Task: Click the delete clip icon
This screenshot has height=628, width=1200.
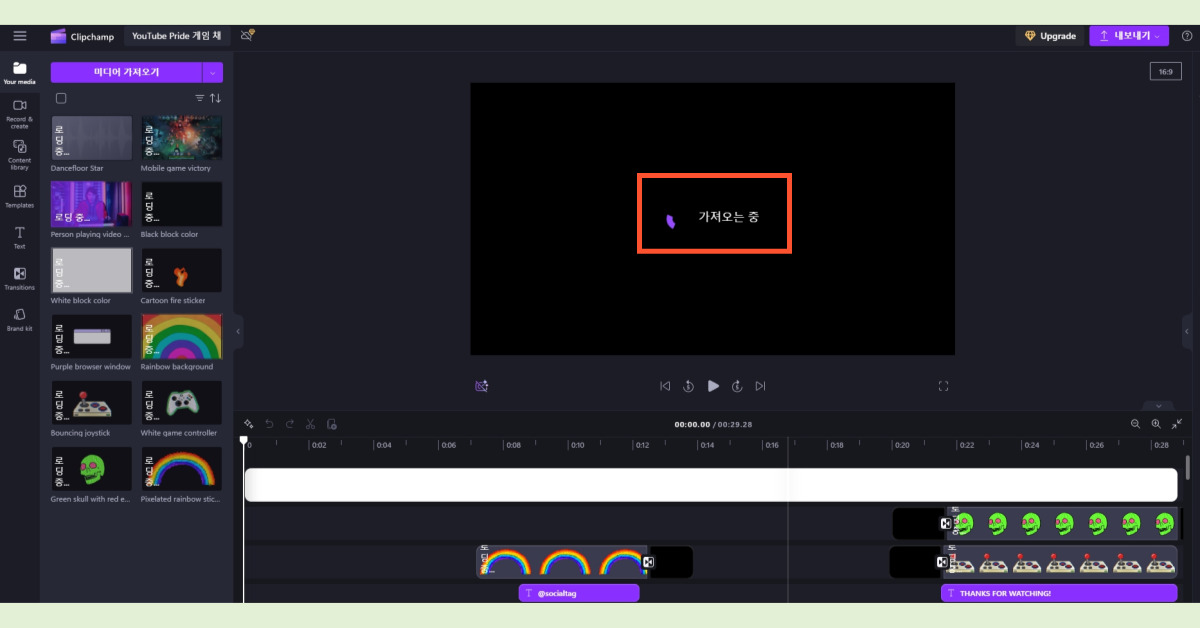Action: point(332,424)
